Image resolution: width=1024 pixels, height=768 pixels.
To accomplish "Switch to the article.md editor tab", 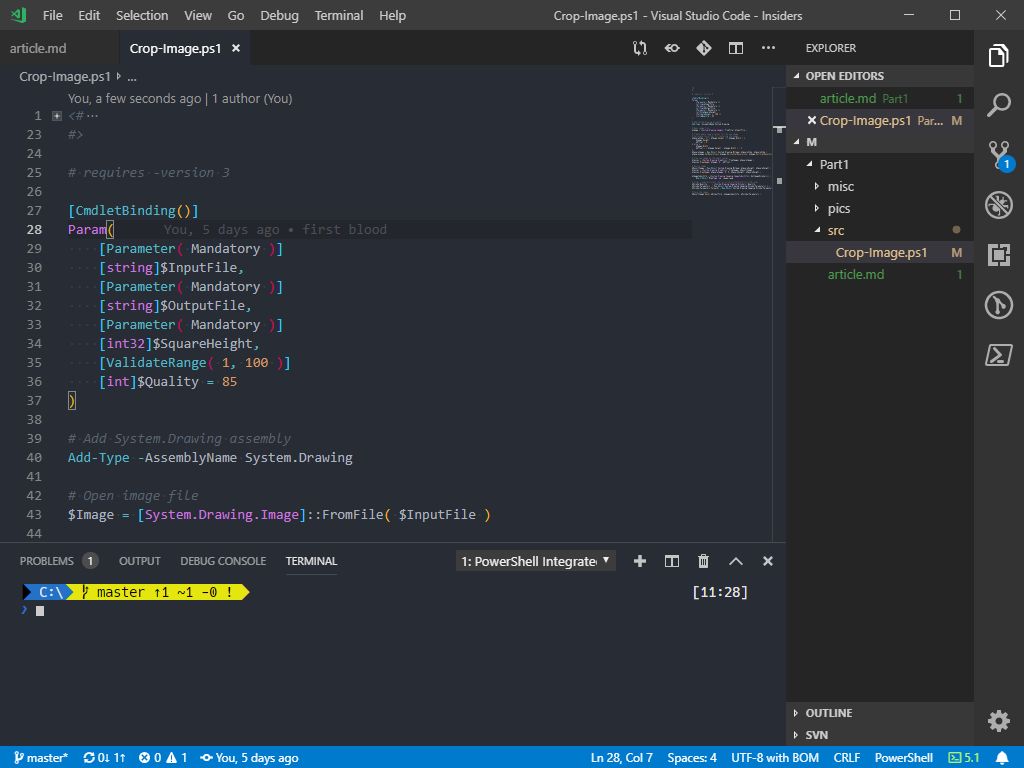I will 38,48.
